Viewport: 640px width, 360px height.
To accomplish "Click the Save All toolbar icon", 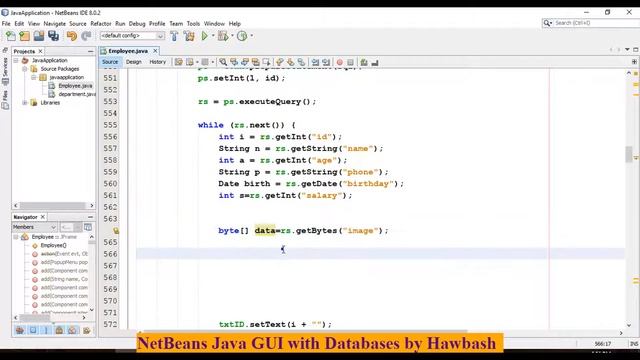I will [x=53, y=36].
